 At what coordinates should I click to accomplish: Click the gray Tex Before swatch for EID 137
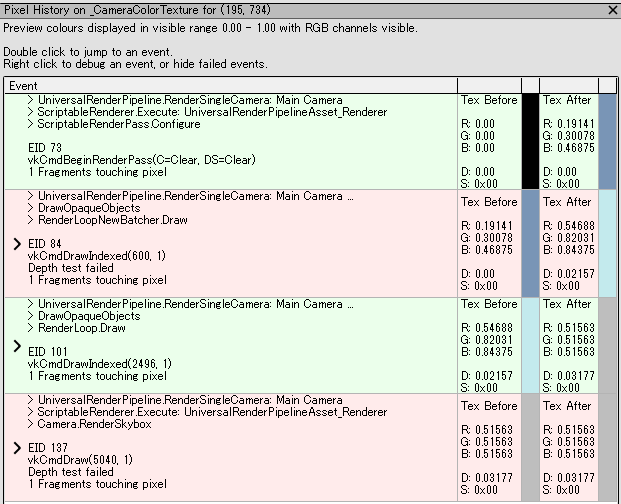point(530,447)
